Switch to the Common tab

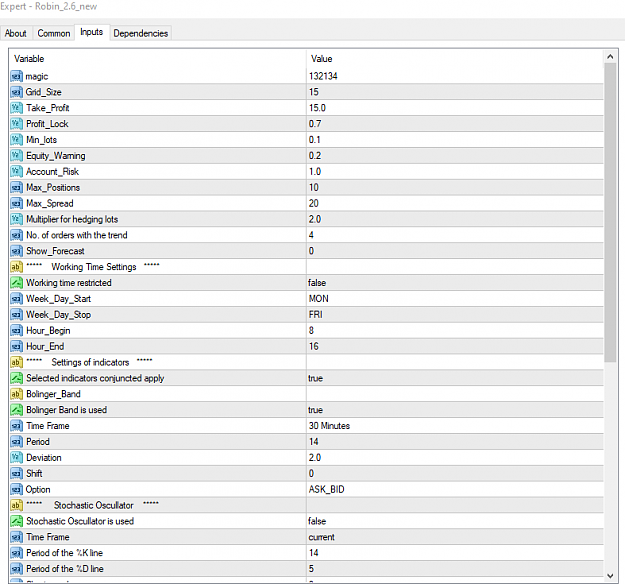(x=54, y=33)
